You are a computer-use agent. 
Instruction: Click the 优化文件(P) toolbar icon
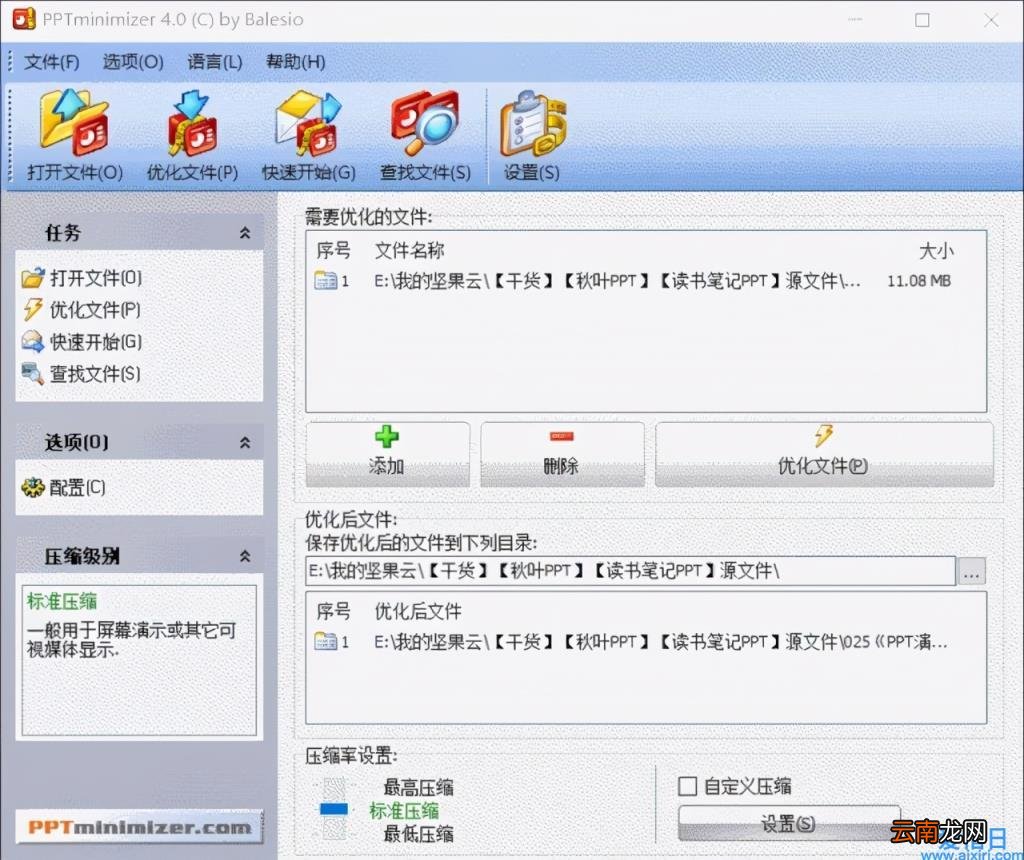click(192, 123)
